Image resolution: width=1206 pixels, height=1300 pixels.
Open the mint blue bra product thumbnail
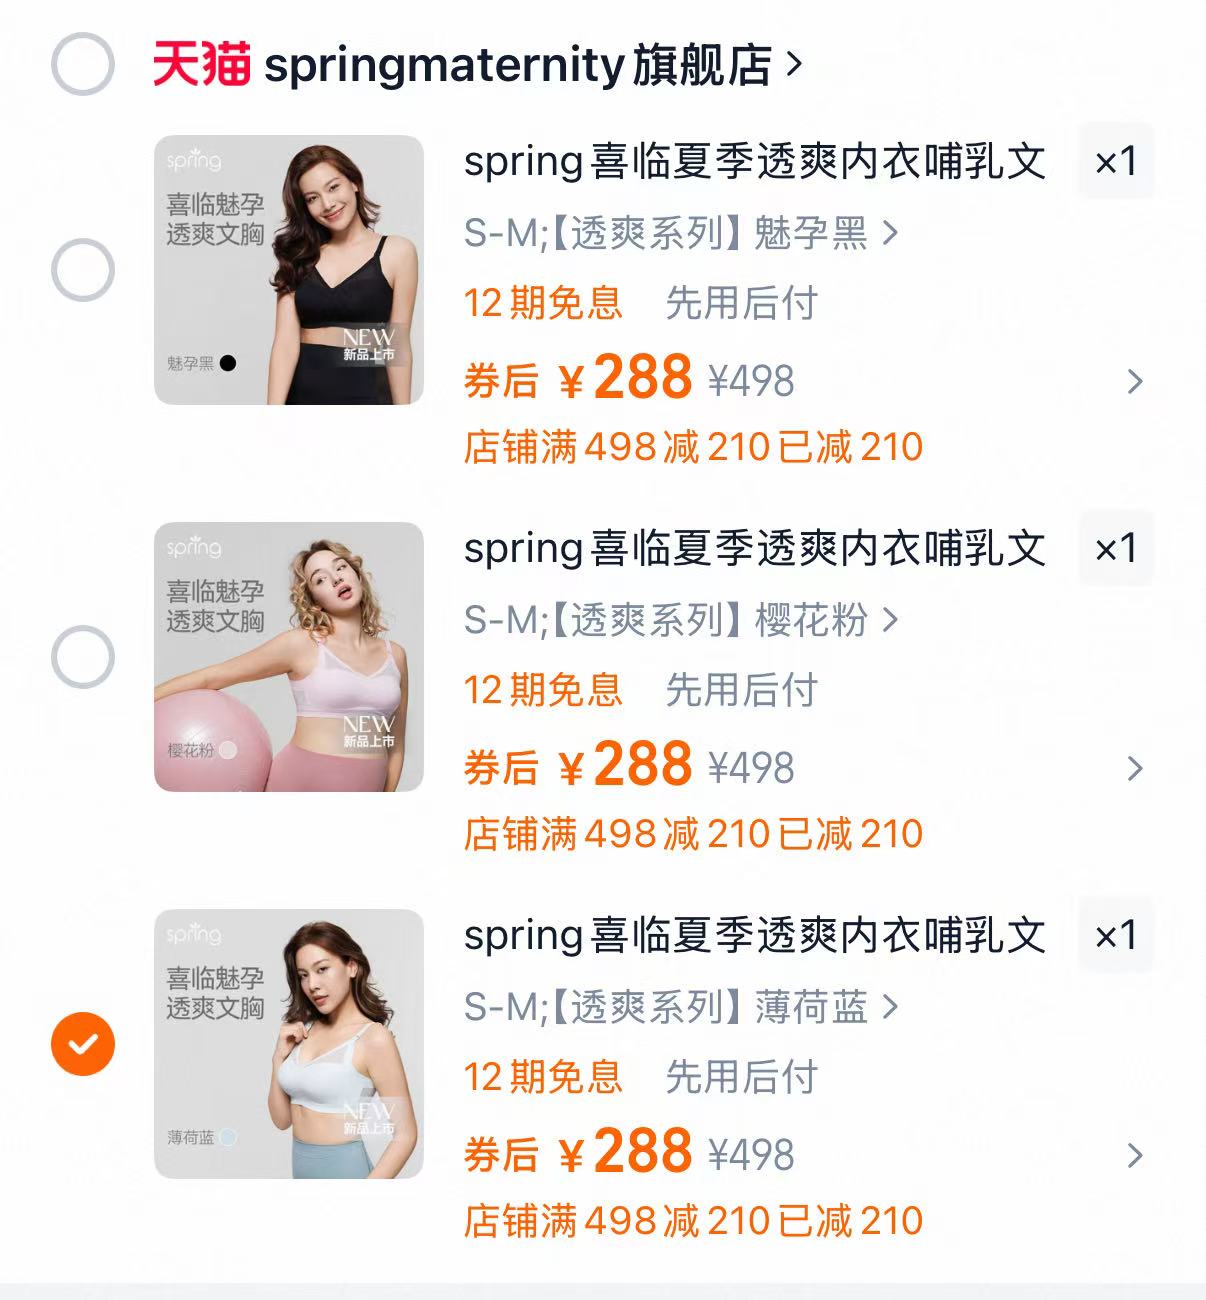point(289,1044)
